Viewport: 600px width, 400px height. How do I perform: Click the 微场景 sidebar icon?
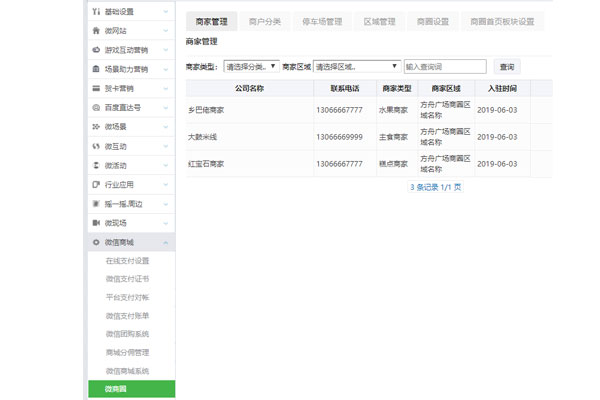pos(96,127)
